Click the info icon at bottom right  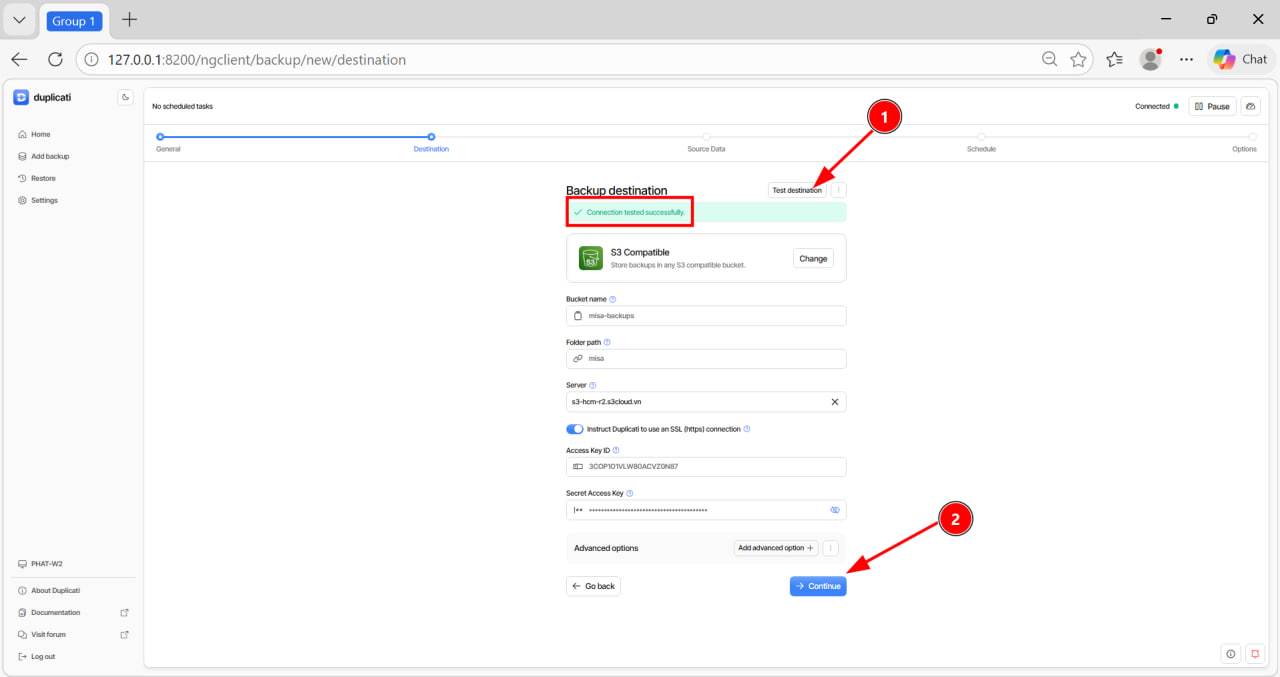(x=1231, y=654)
